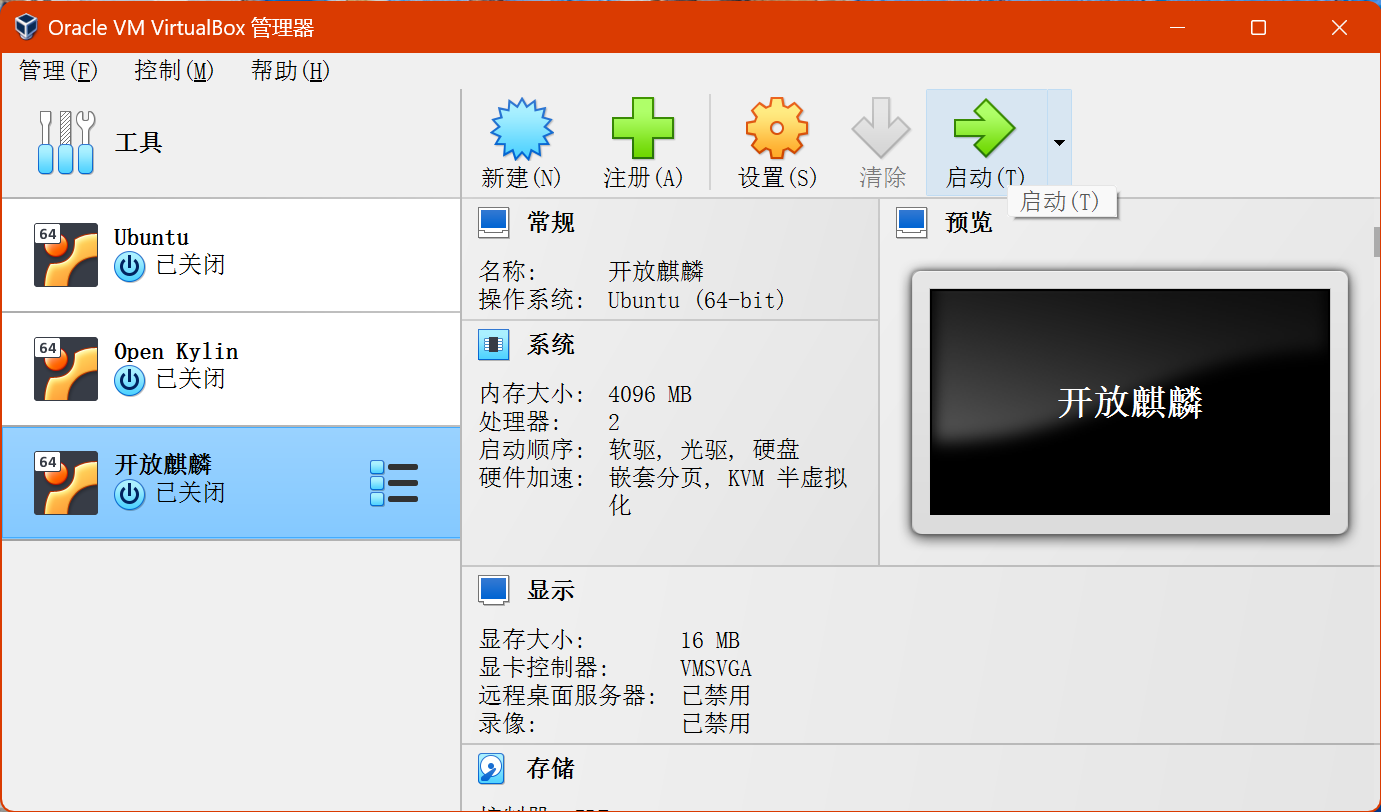Expand the dropdown arrow beside 启动(T)
Screen dimensions: 1381x812
[x=1059, y=143]
